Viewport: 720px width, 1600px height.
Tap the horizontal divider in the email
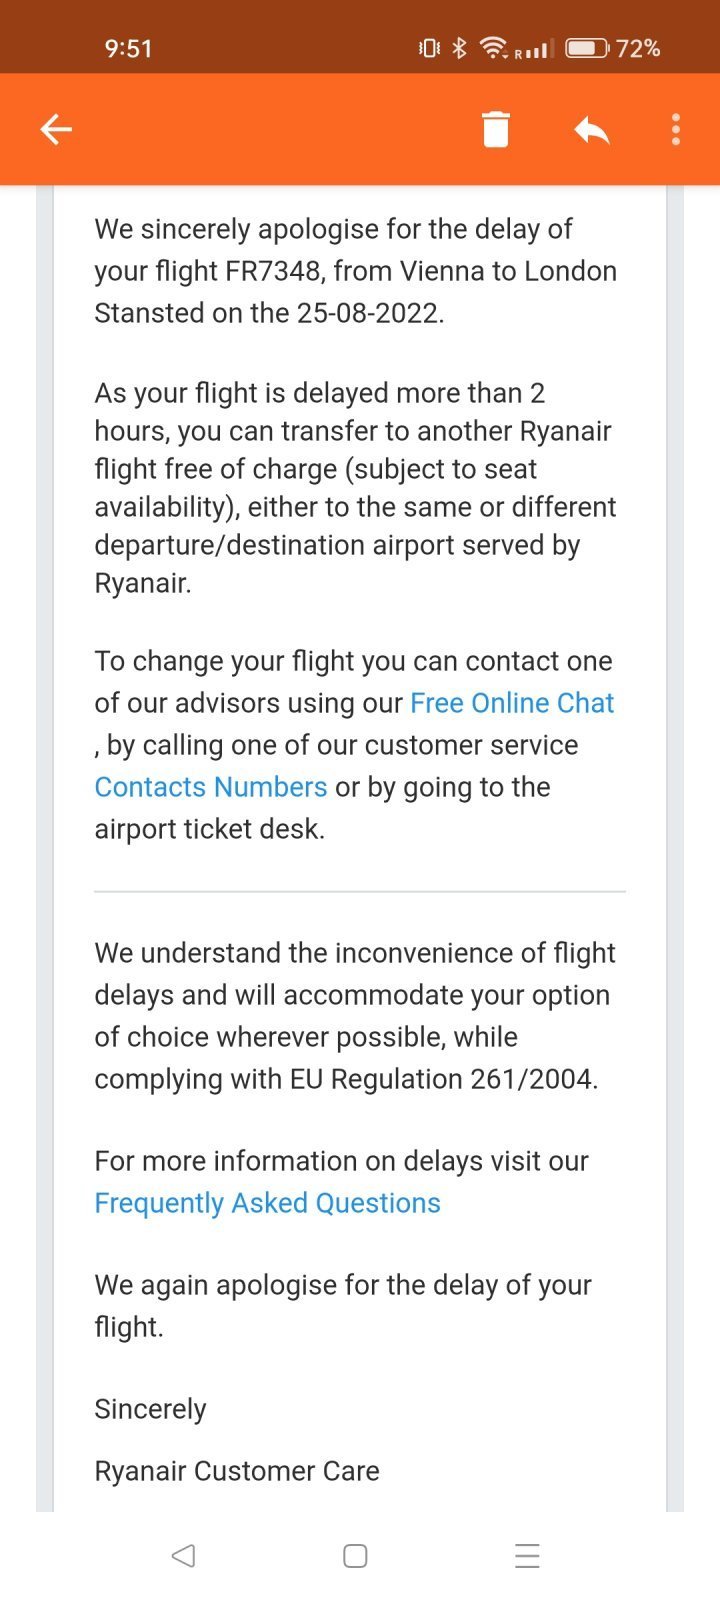360,891
